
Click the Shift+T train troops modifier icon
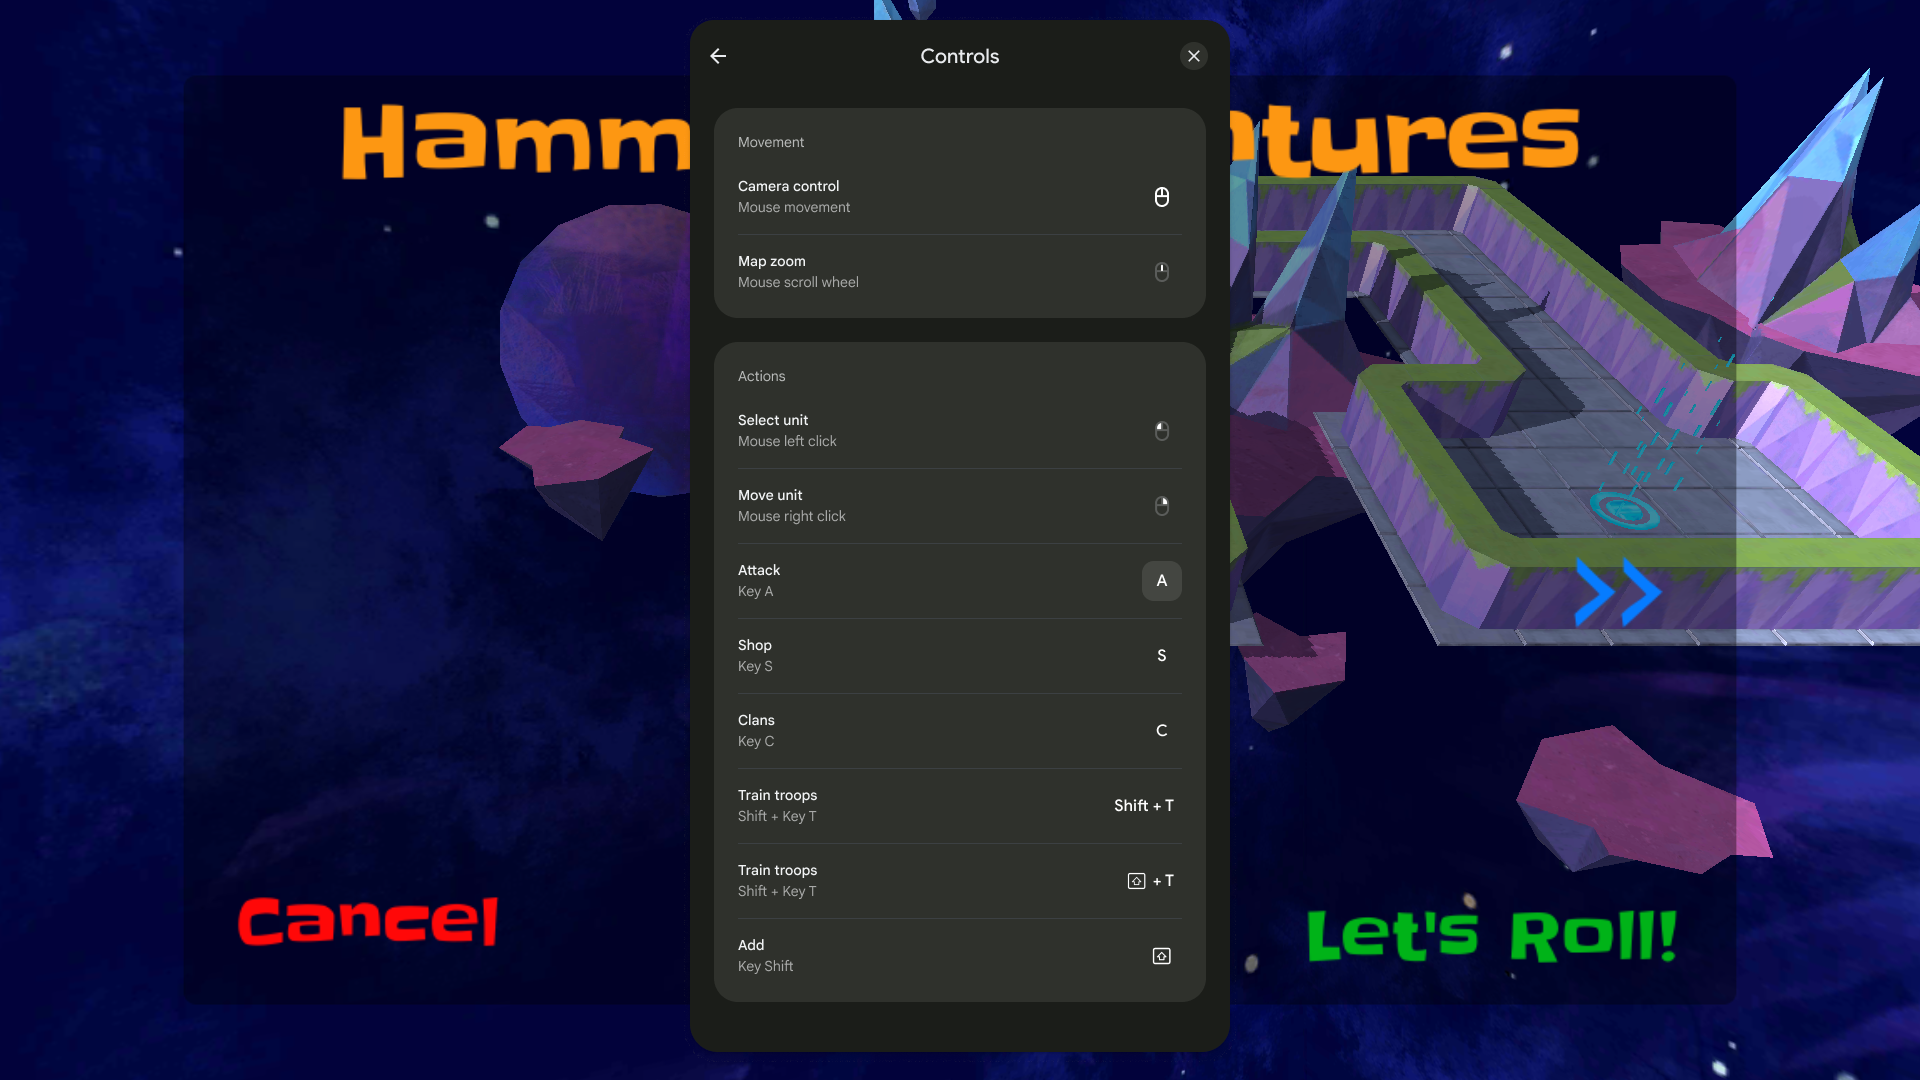click(x=1135, y=881)
